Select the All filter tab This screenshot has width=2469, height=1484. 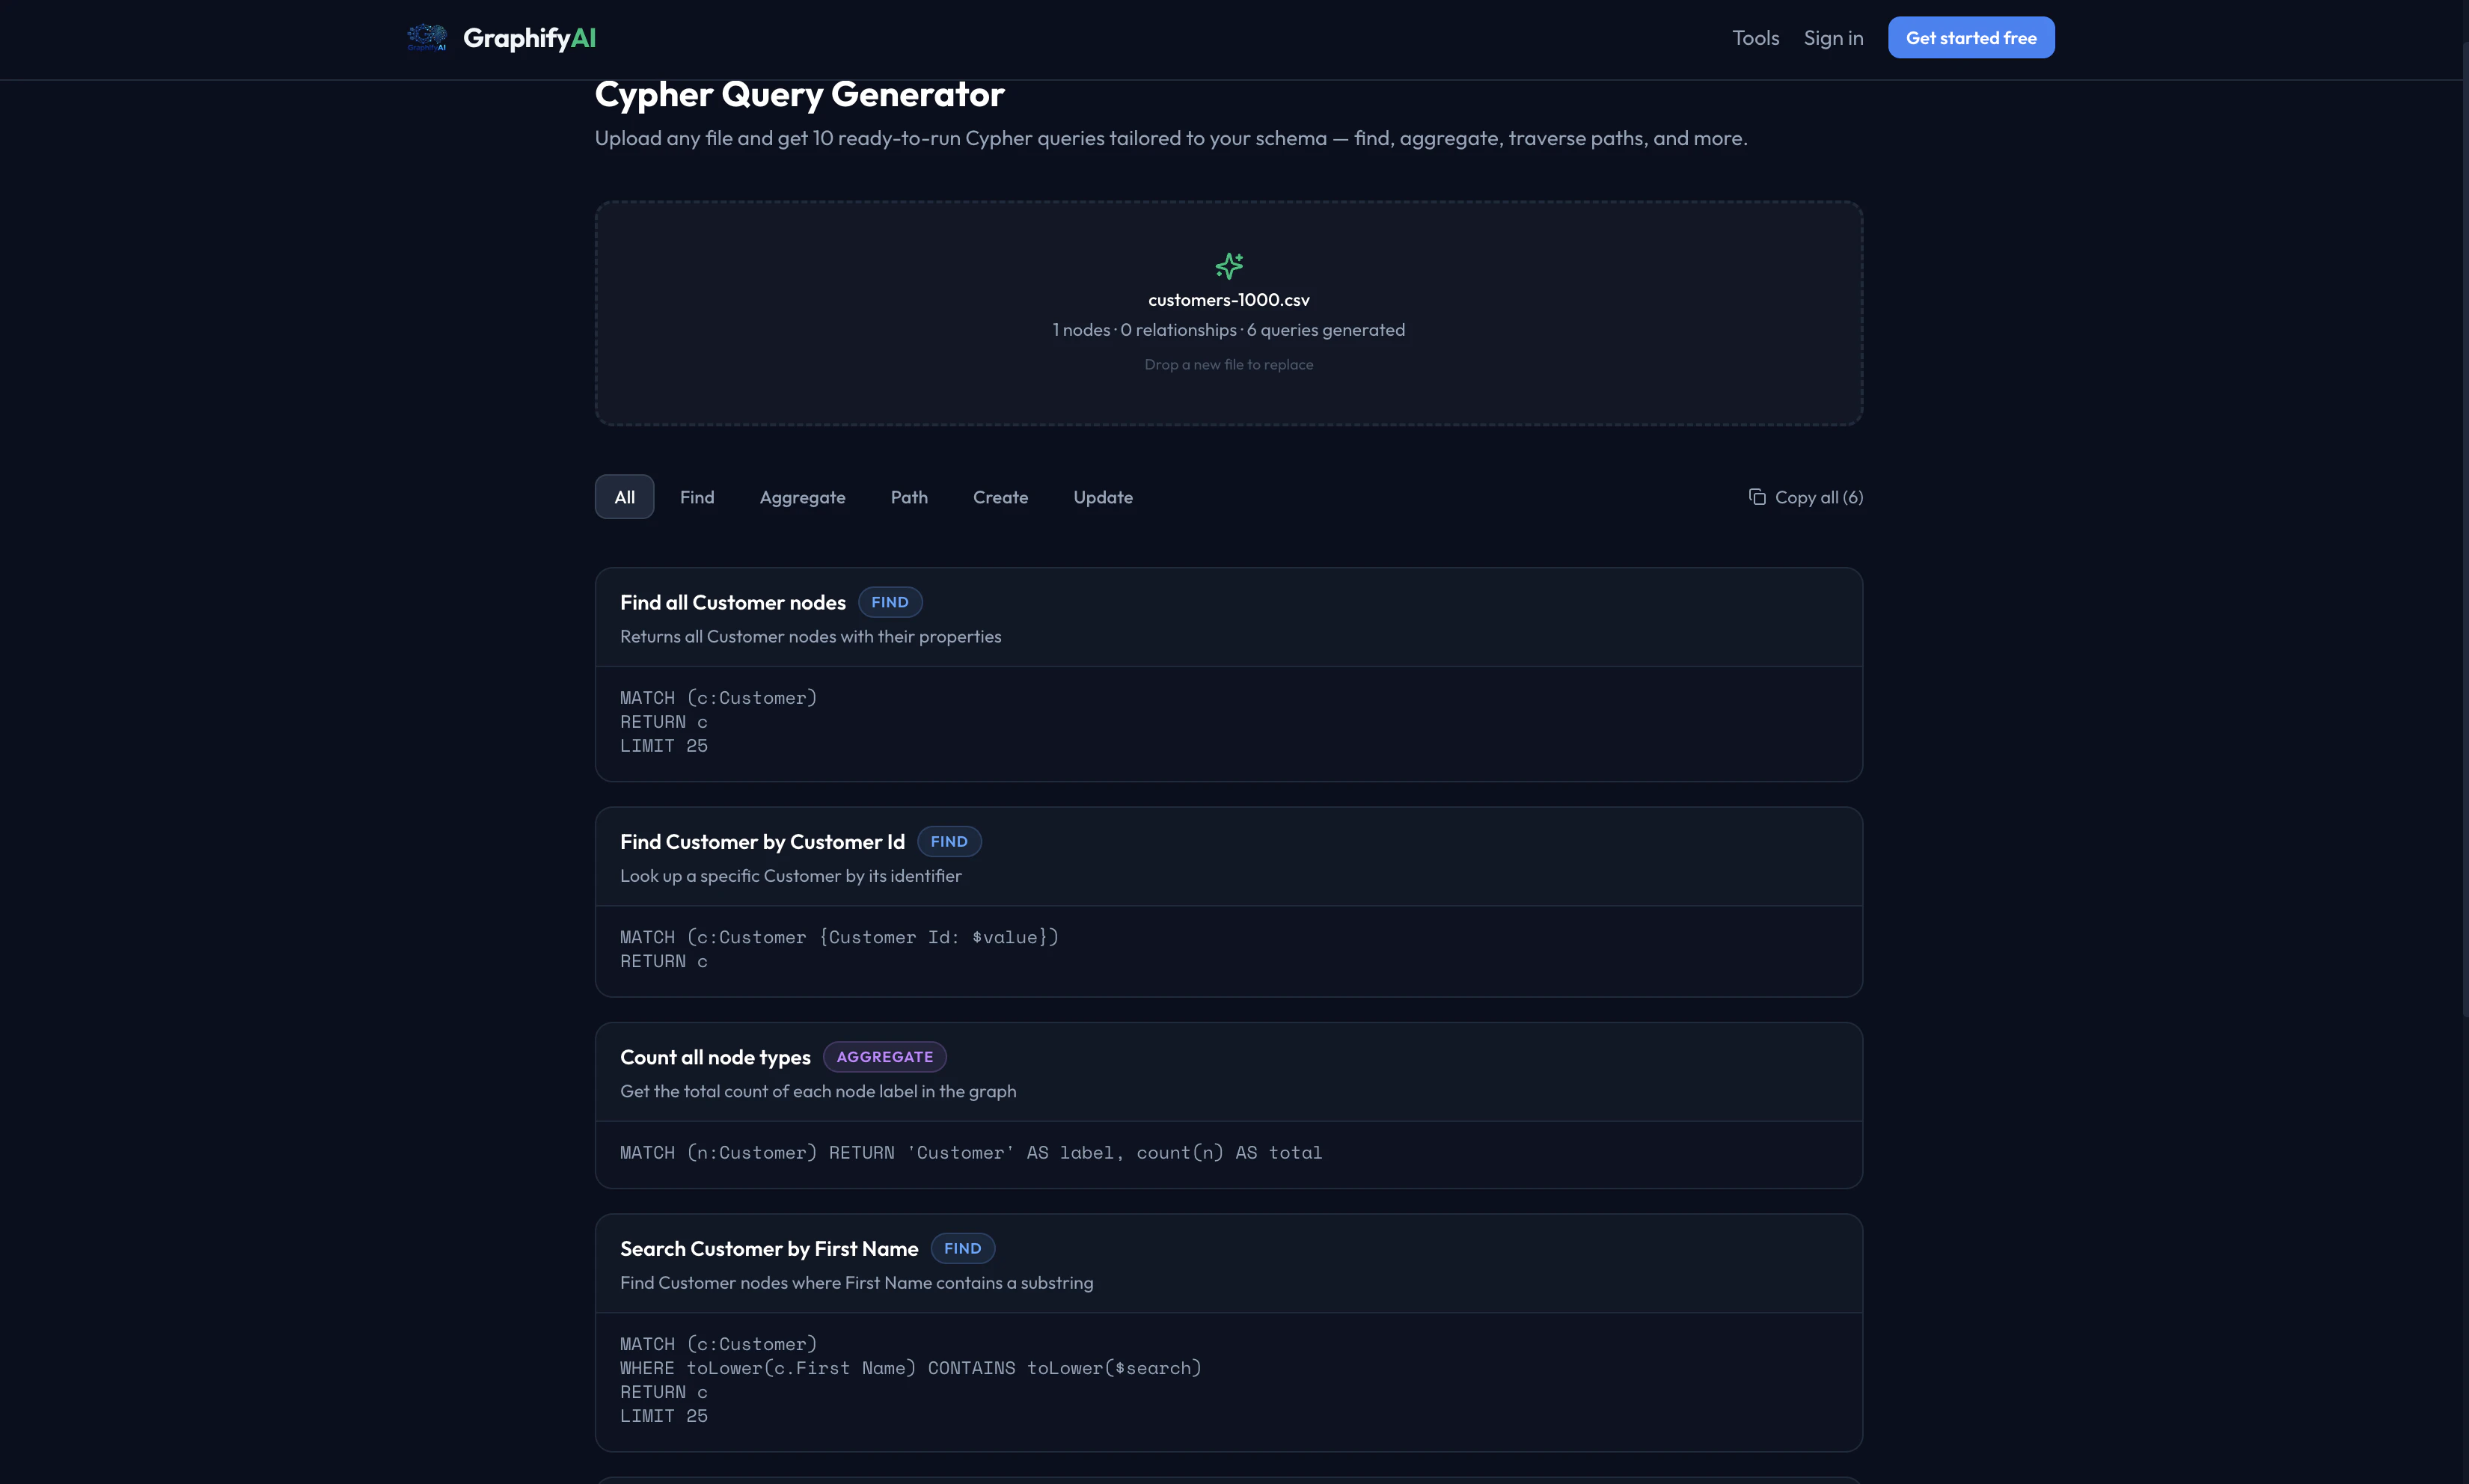624,497
